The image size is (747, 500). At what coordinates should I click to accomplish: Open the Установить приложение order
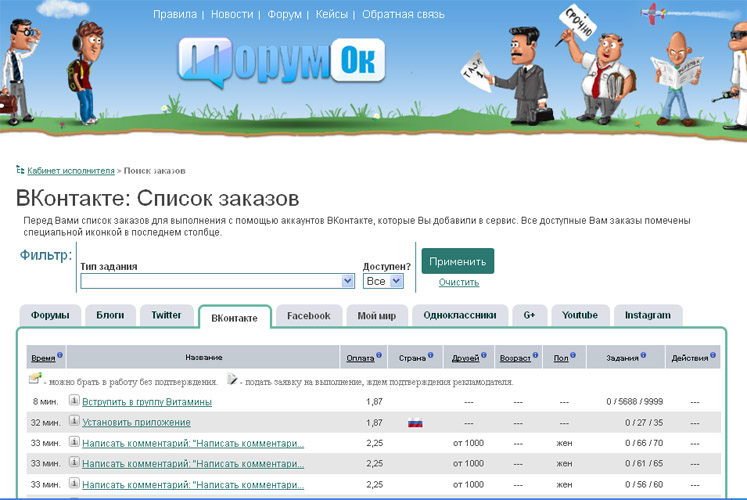click(136, 422)
